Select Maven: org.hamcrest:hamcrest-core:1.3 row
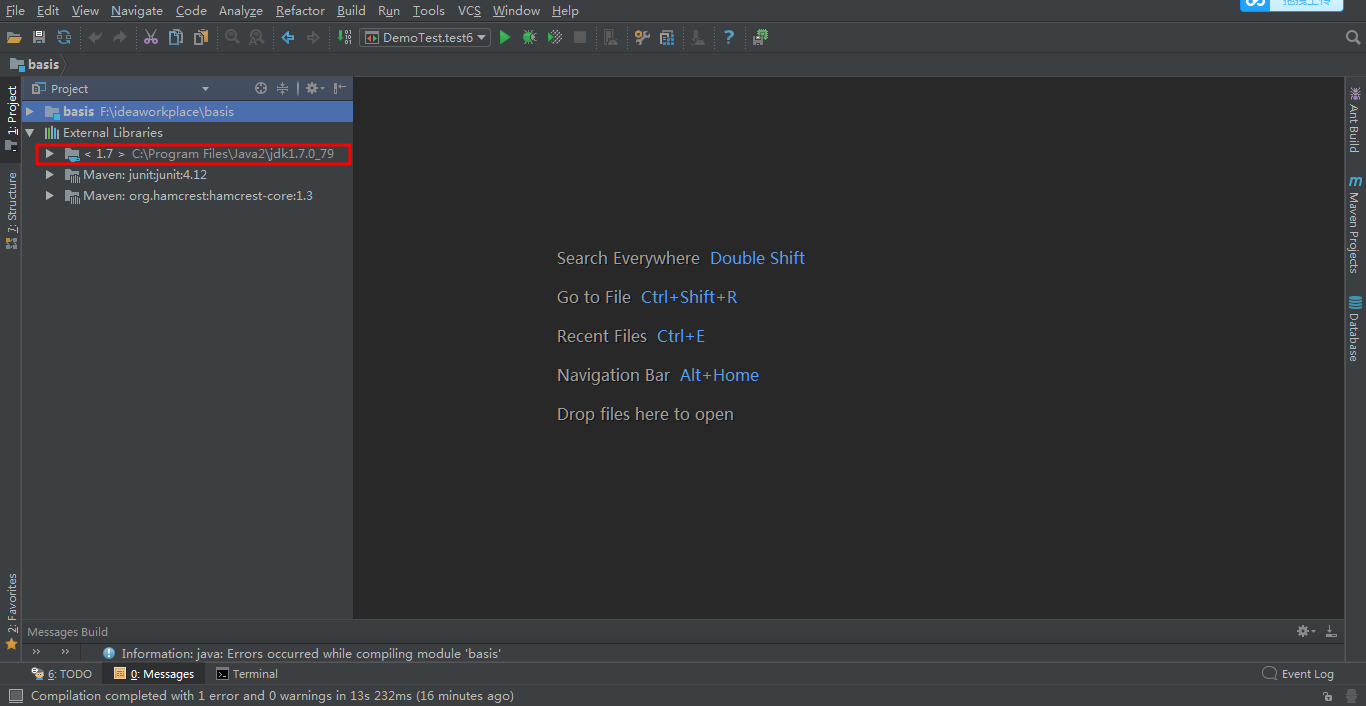Screen dimensions: 1366x706 [x=188, y=195]
